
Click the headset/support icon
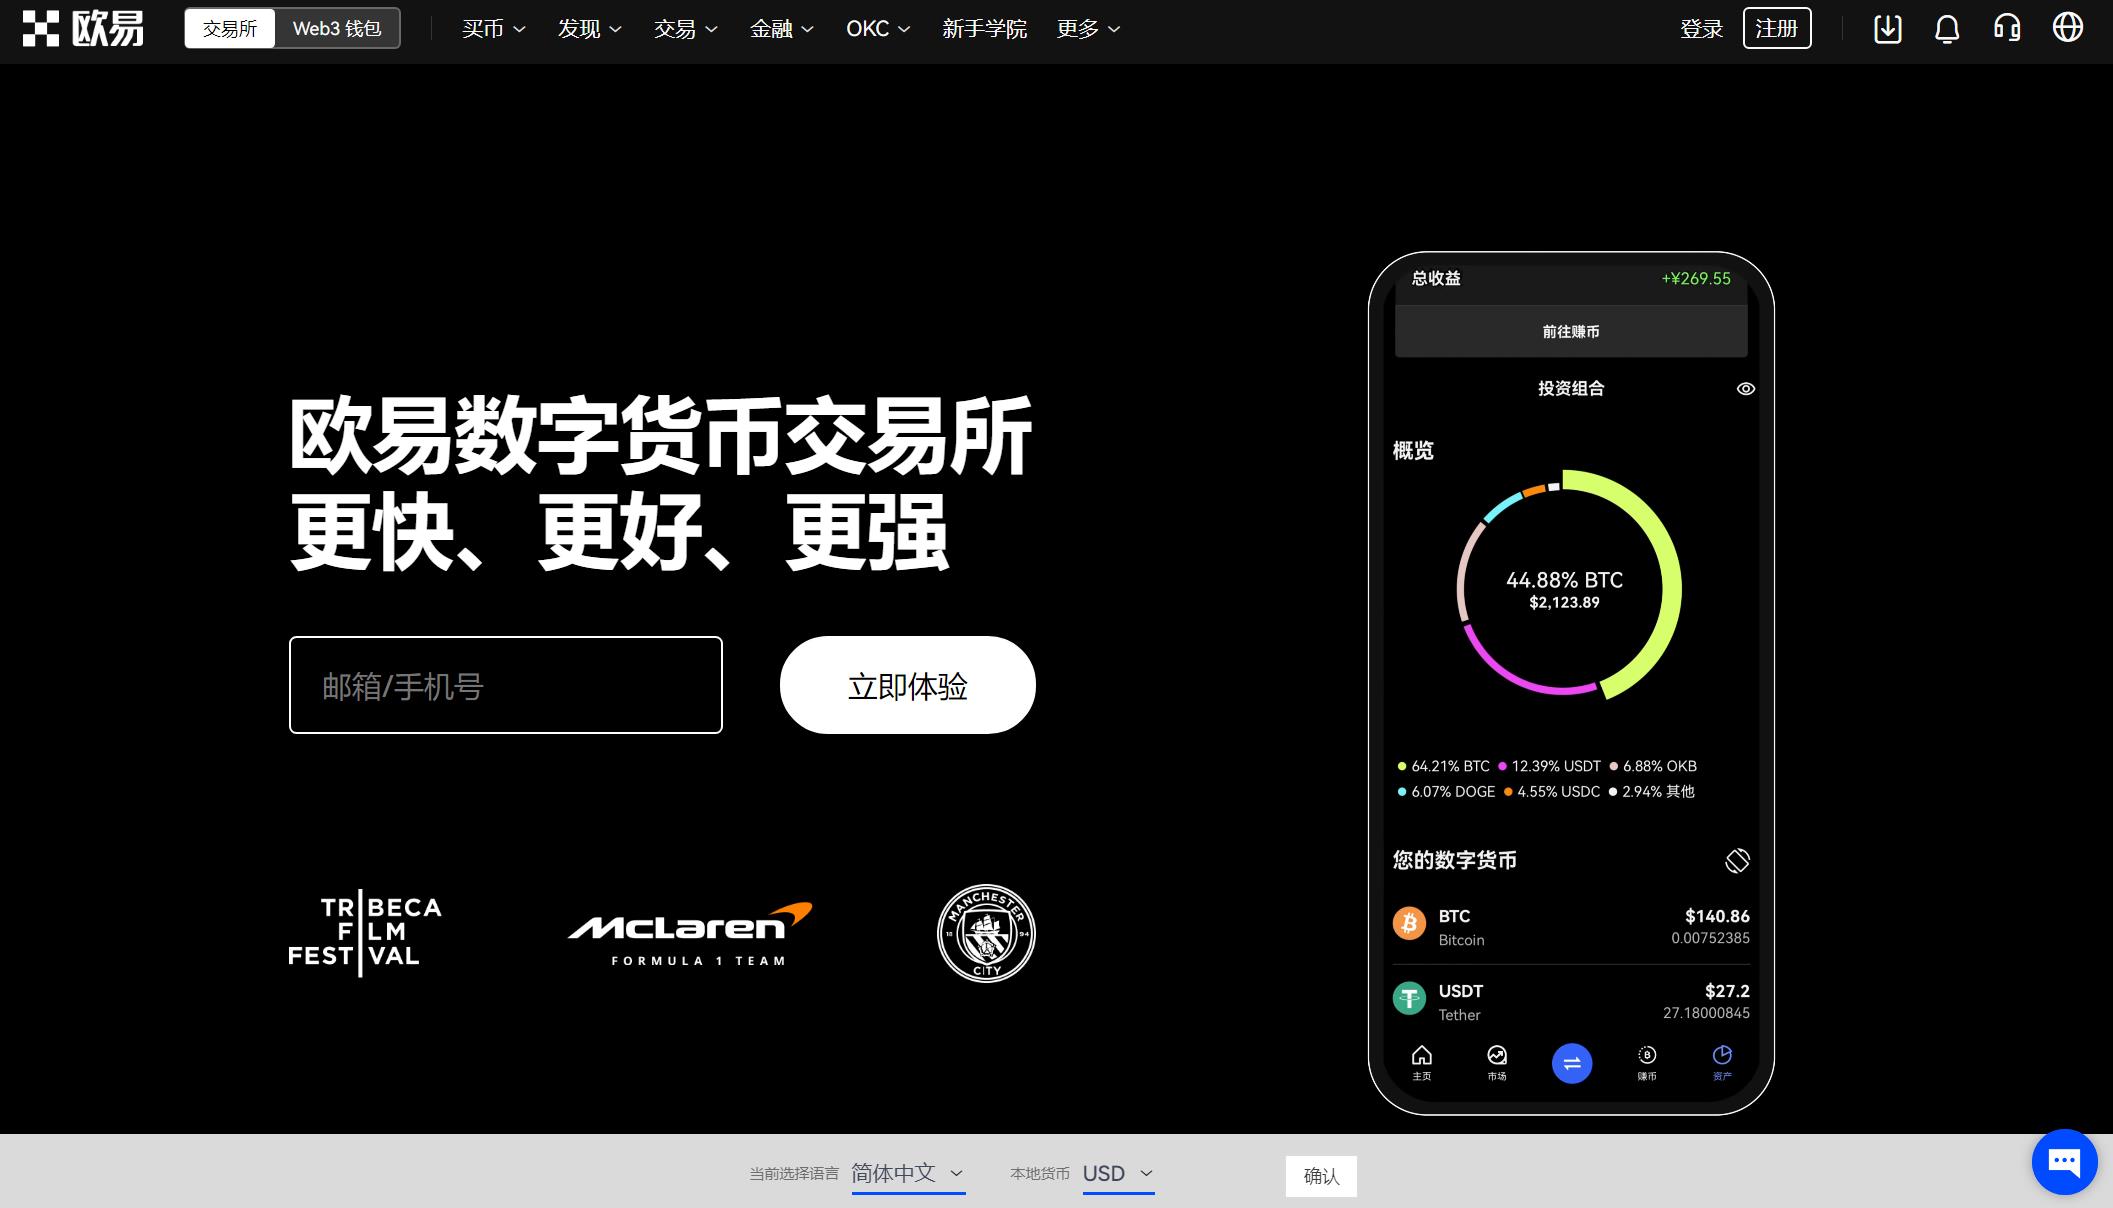pyautogui.click(x=2009, y=28)
